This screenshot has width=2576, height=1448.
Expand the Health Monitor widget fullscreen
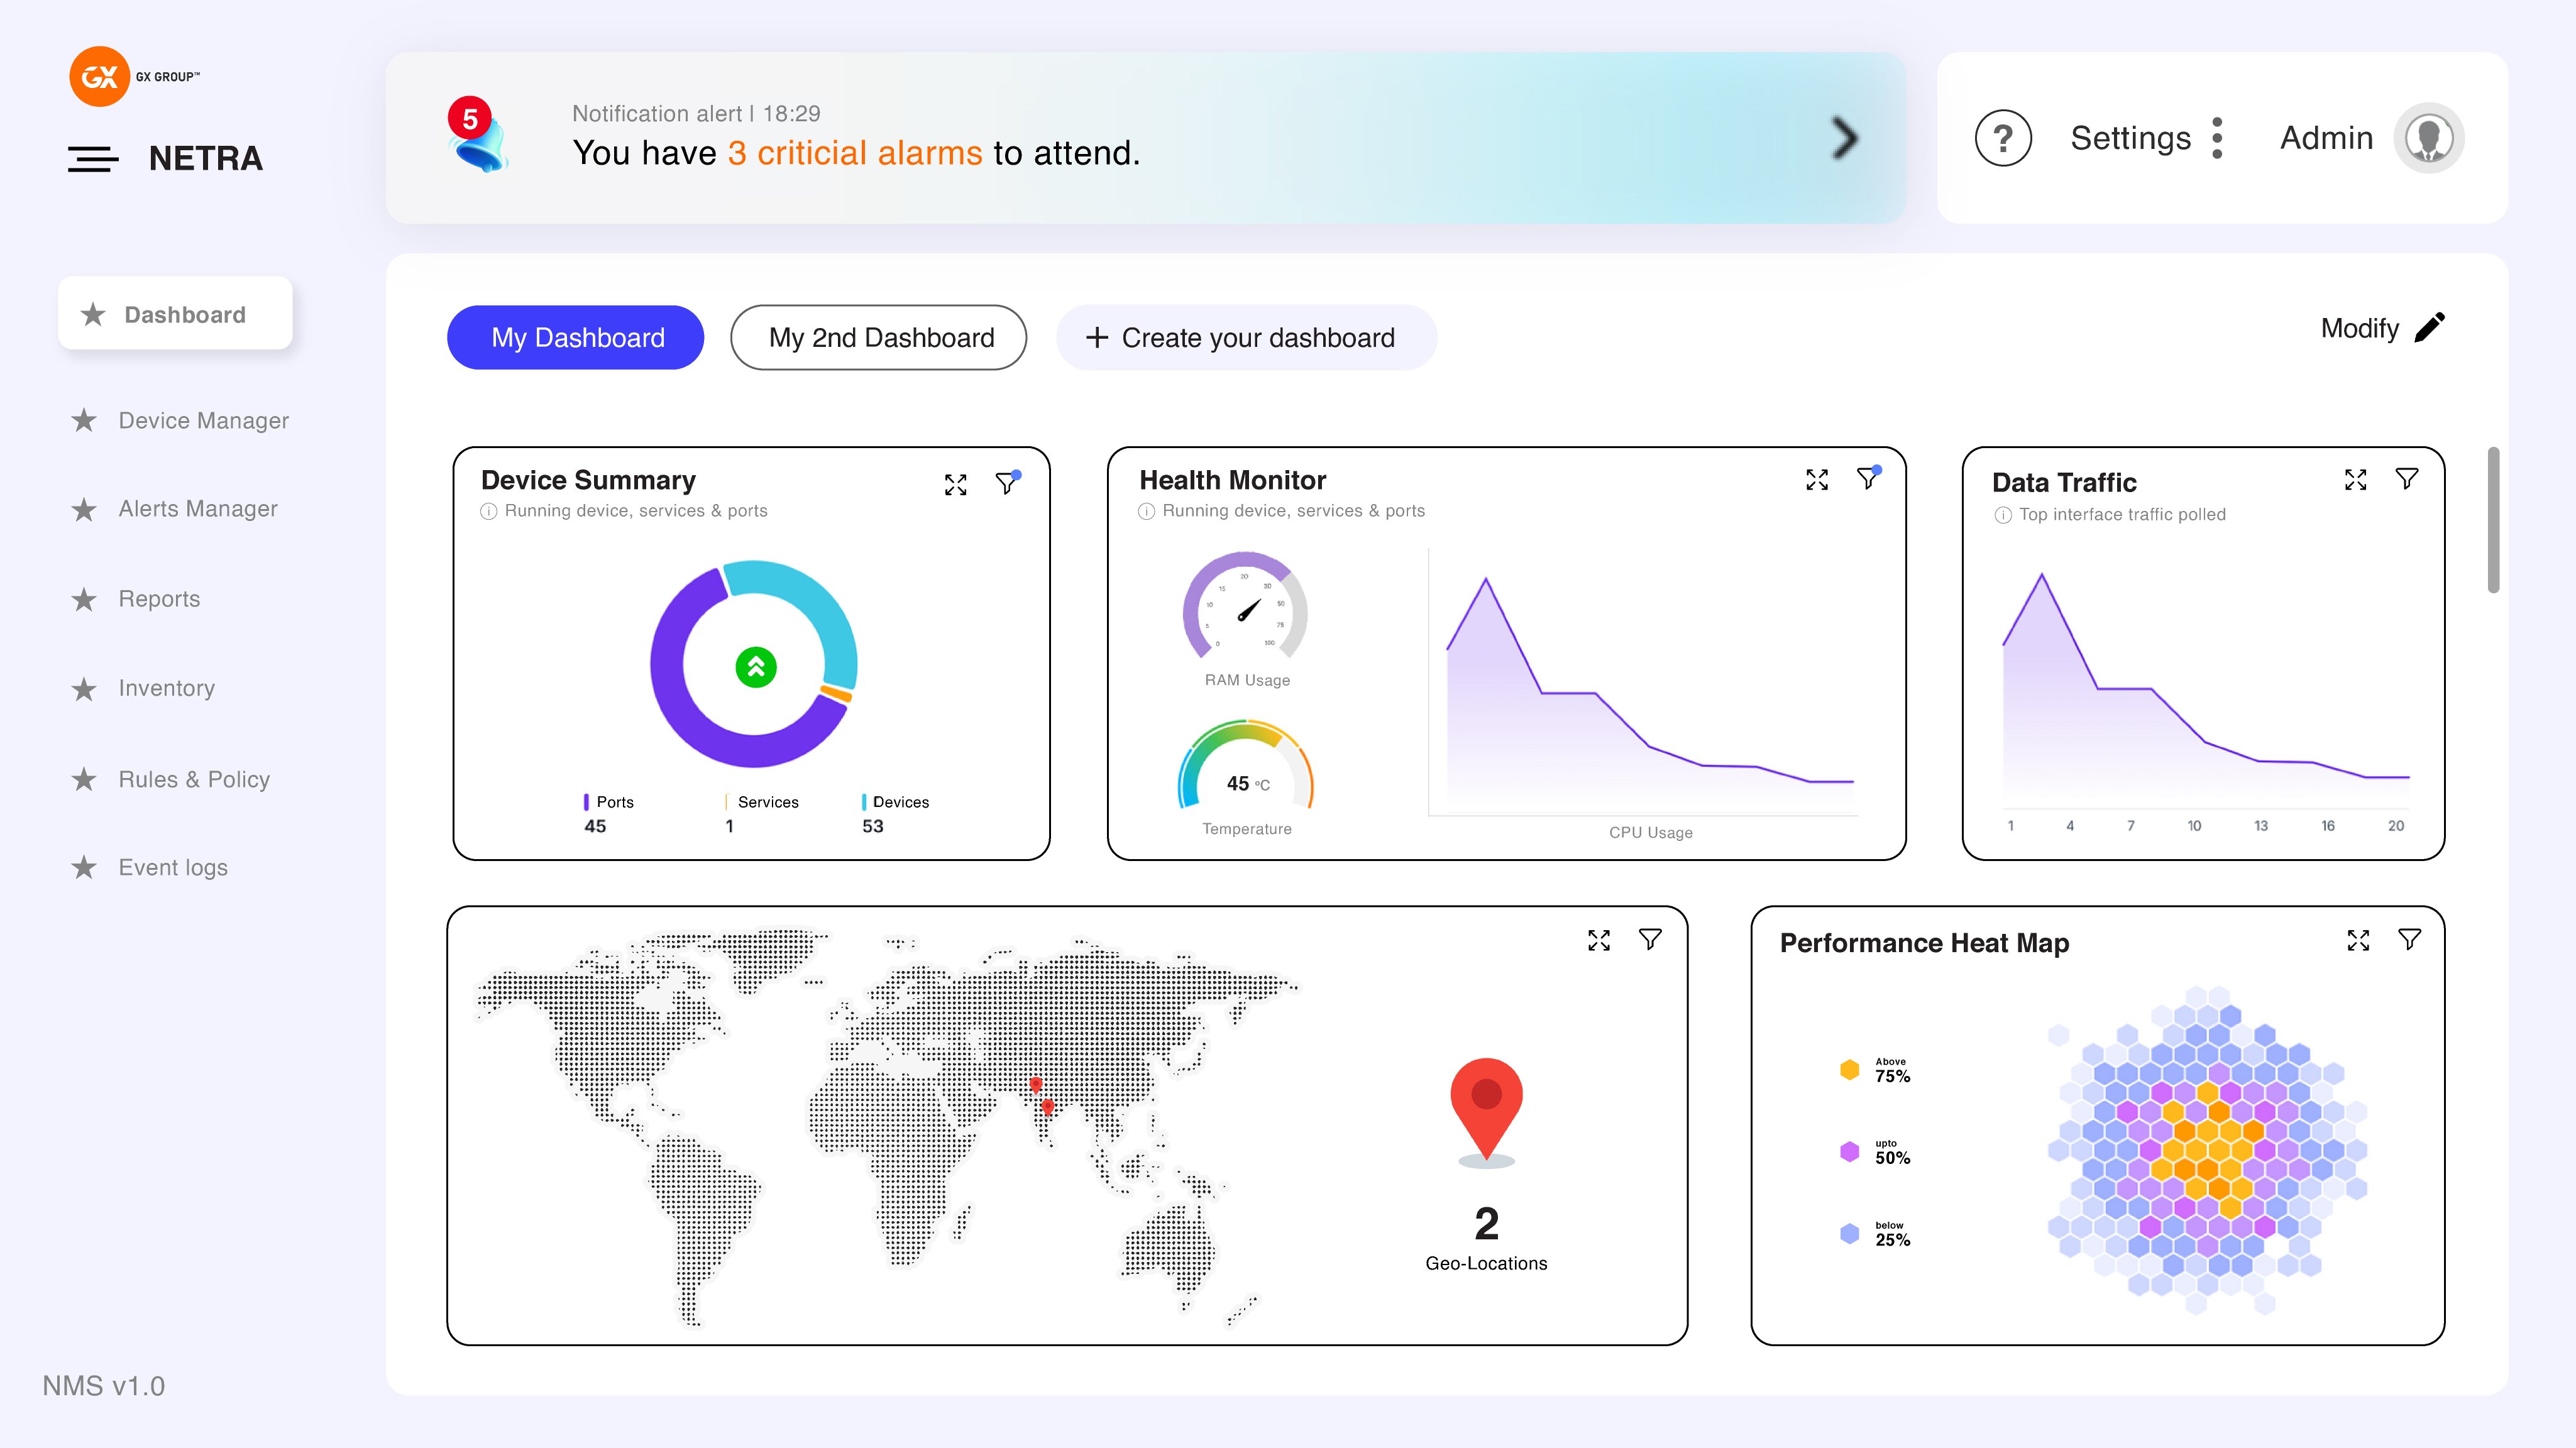point(1817,480)
